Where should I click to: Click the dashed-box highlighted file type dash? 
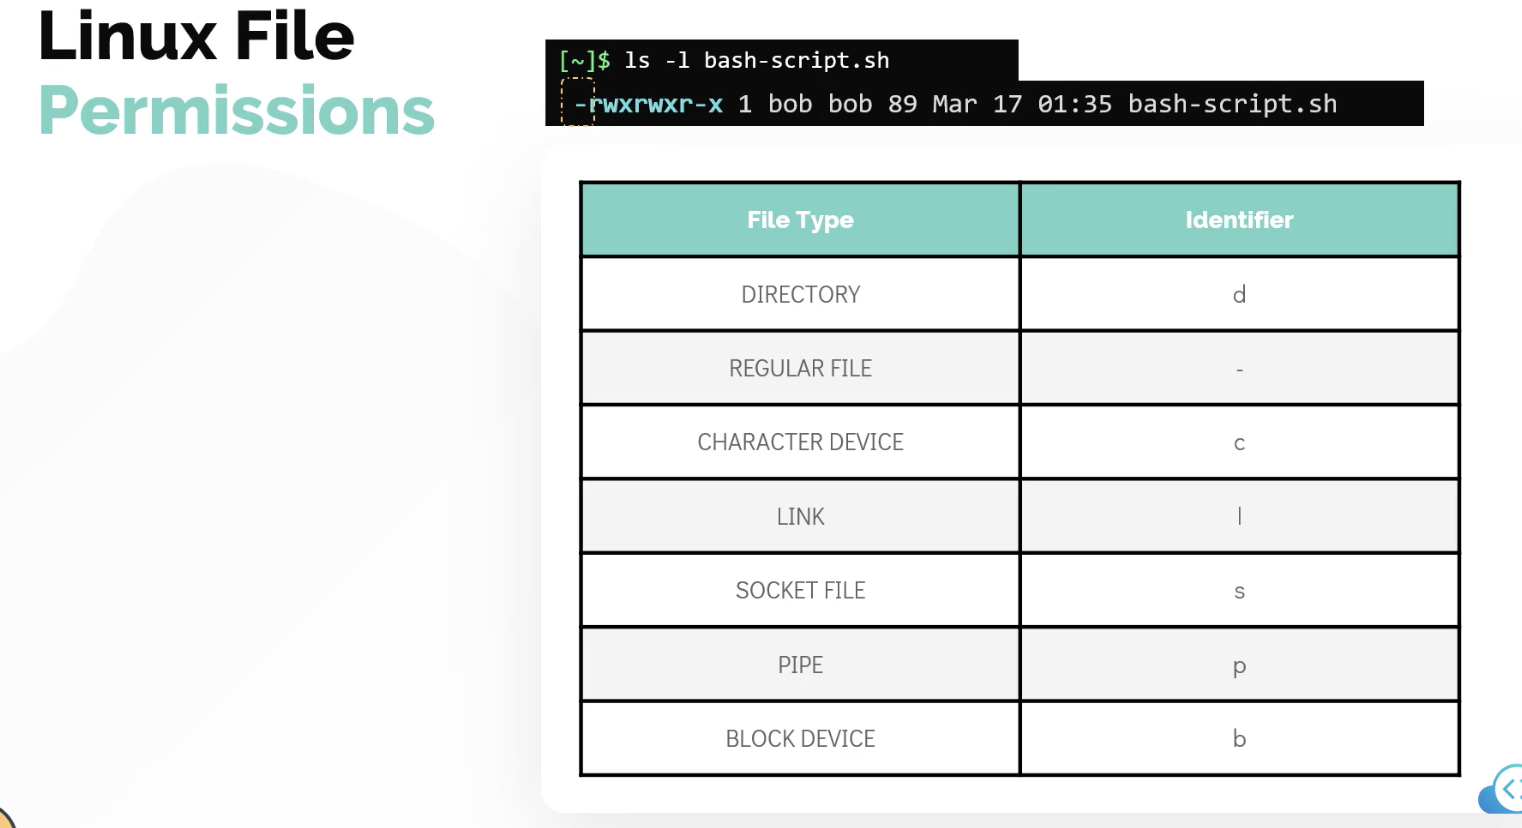click(578, 103)
